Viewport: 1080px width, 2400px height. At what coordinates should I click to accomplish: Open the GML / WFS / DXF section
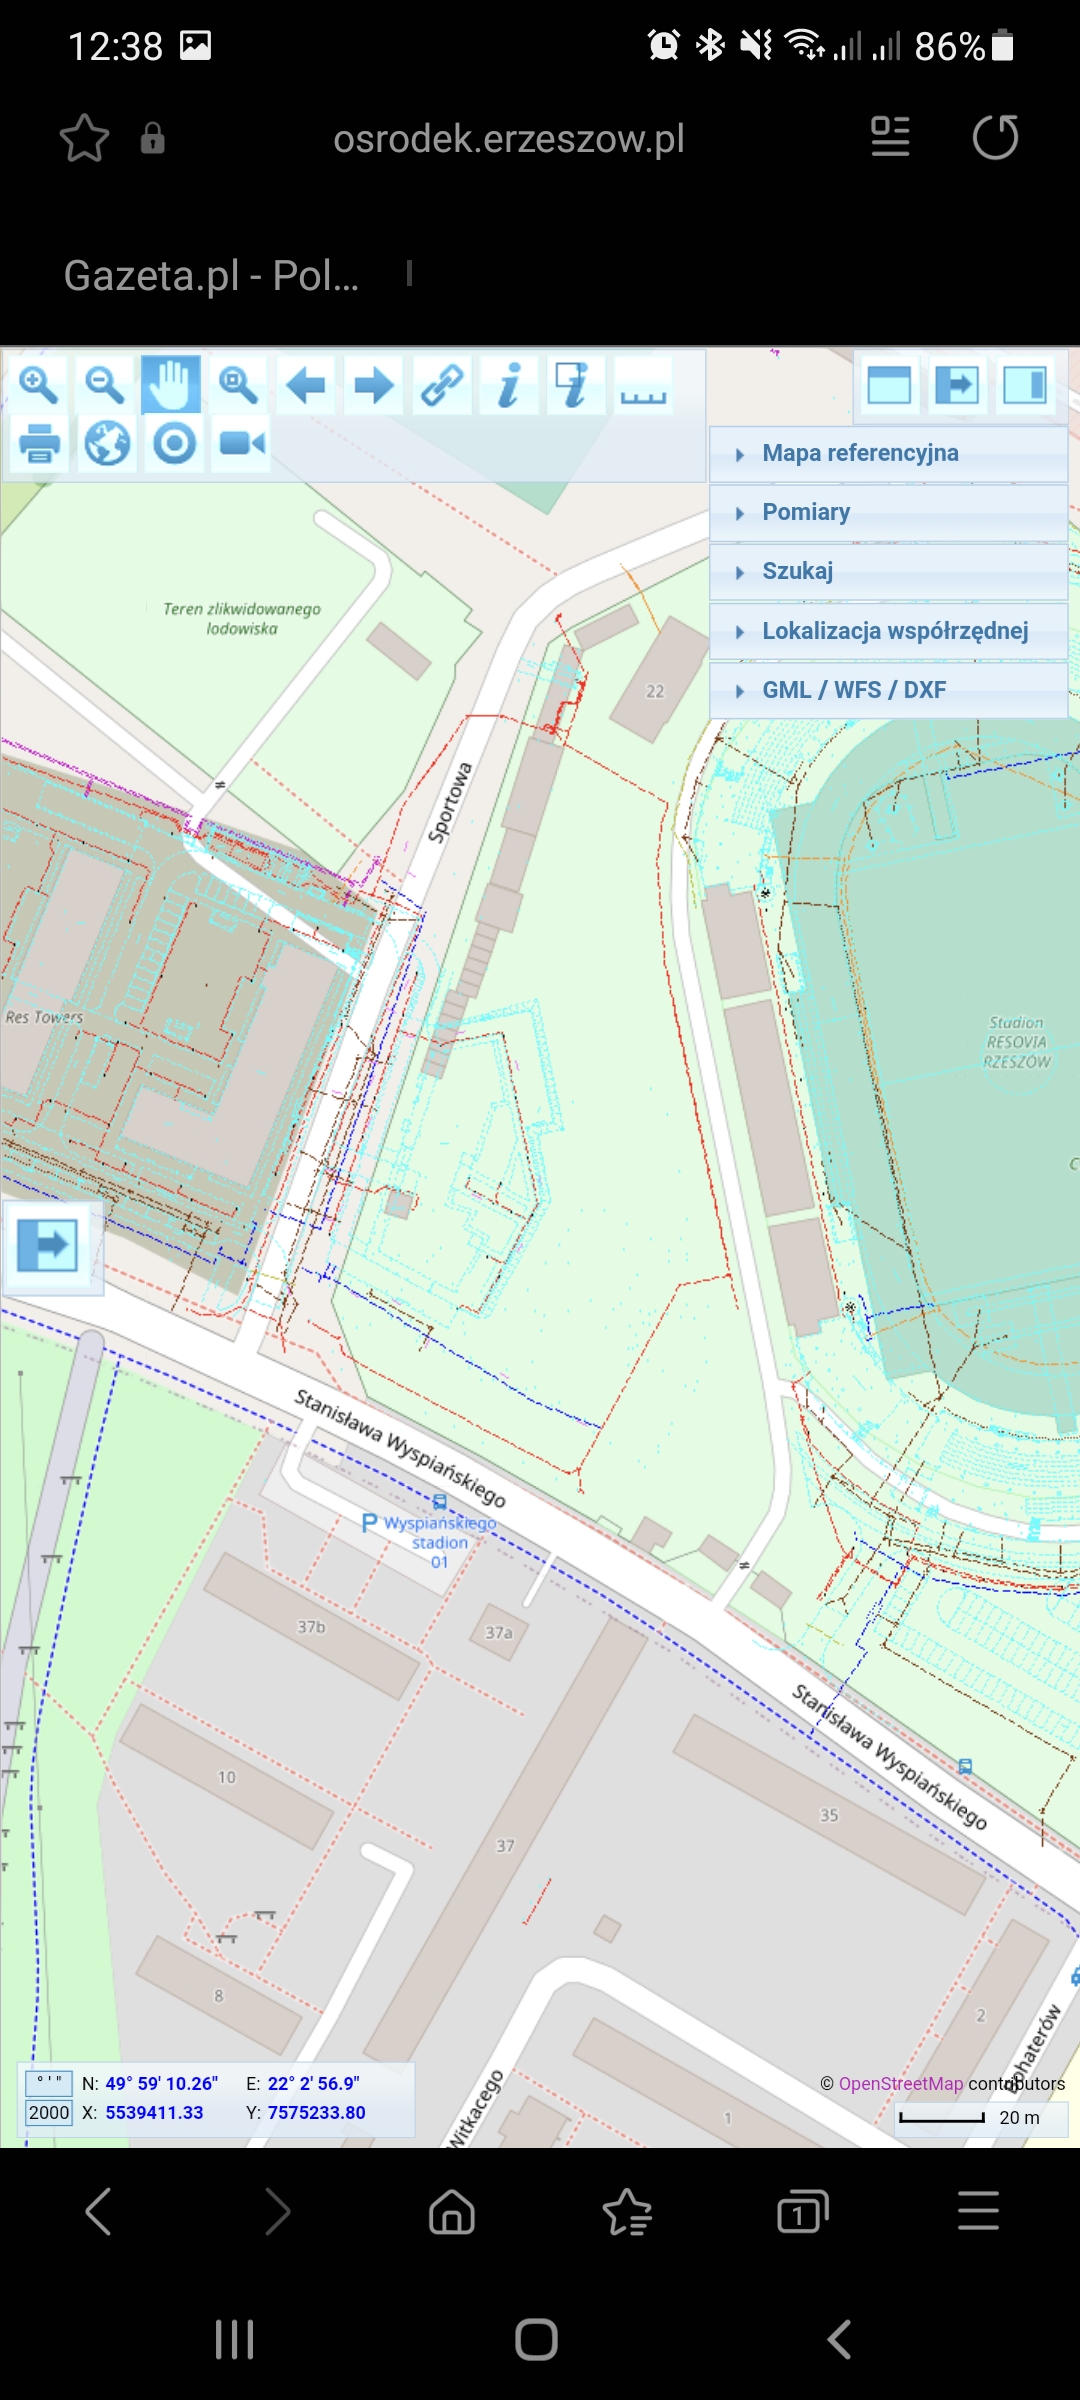853,690
